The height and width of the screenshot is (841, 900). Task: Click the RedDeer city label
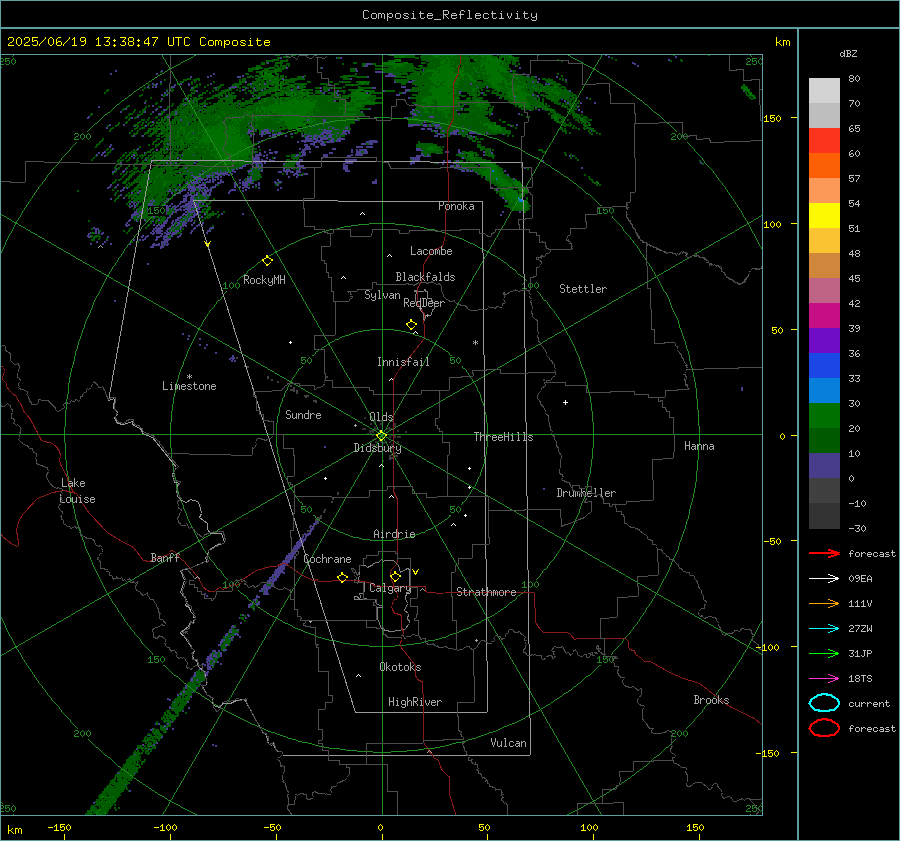(424, 303)
